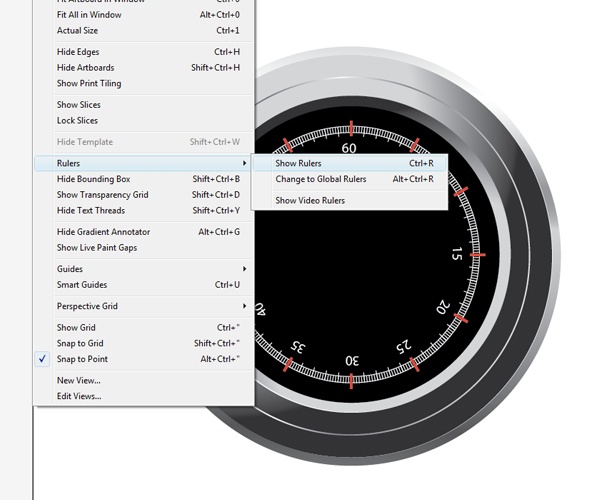The image size is (600, 500).
Task: Choose Hide Gradient Annotator
Action: (144, 232)
